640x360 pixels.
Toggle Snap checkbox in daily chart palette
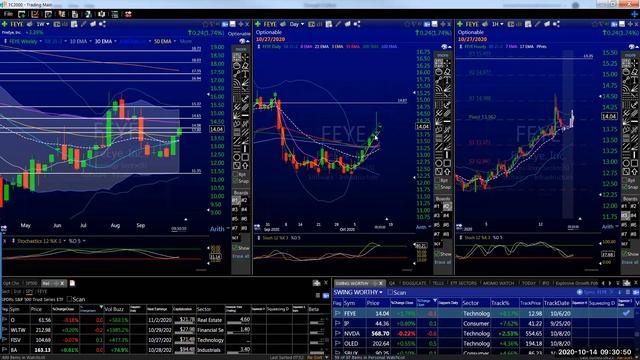point(437,187)
